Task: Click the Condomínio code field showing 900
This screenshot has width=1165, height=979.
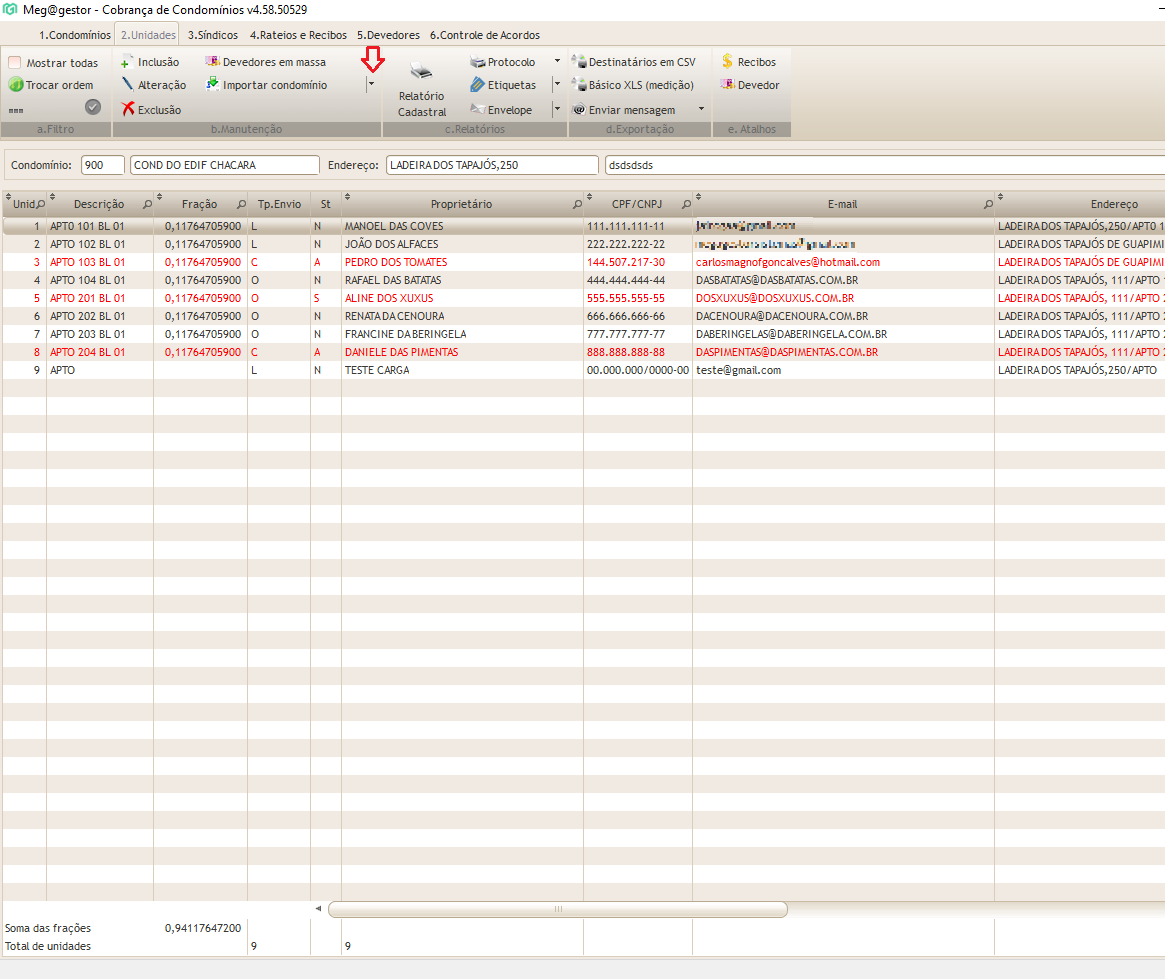Action: [103, 165]
